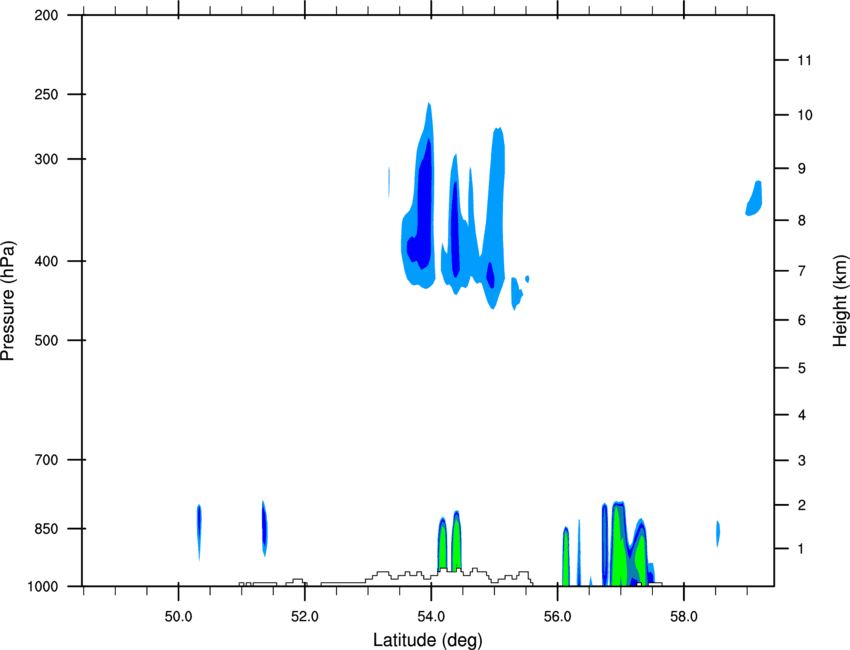Select the 200 pressure tick label
Image resolution: width=850 pixels, height=650 pixels.
coord(46,15)
